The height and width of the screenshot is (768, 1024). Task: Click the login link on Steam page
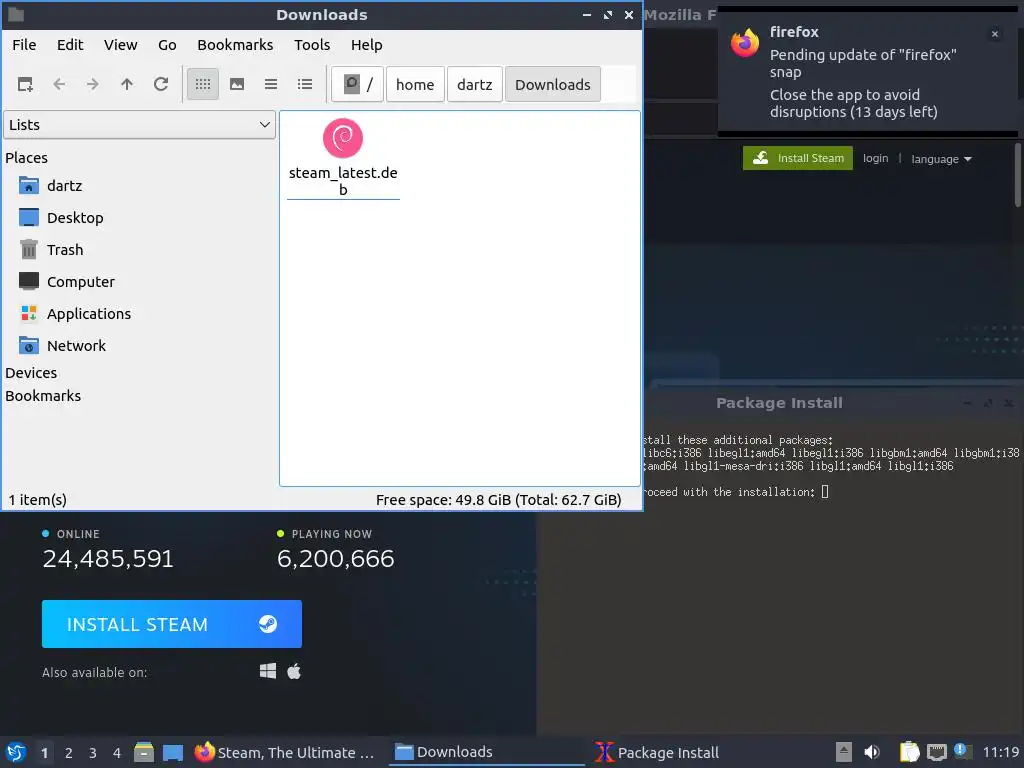(875, 158)
